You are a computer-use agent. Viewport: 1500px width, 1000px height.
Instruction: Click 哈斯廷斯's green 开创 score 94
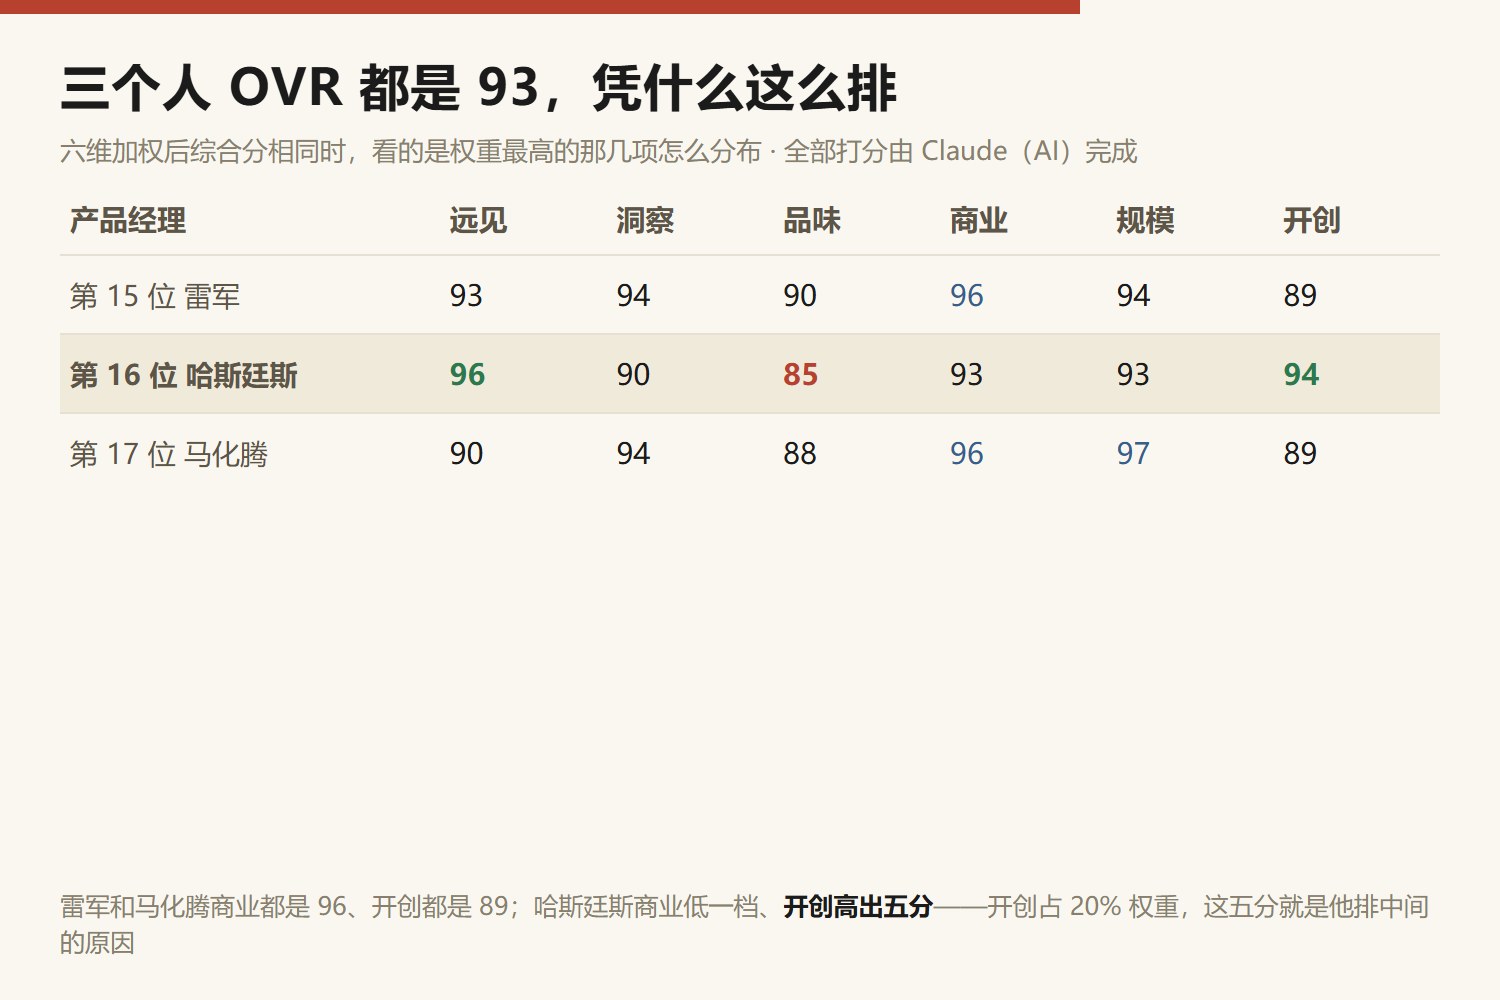1302,375
